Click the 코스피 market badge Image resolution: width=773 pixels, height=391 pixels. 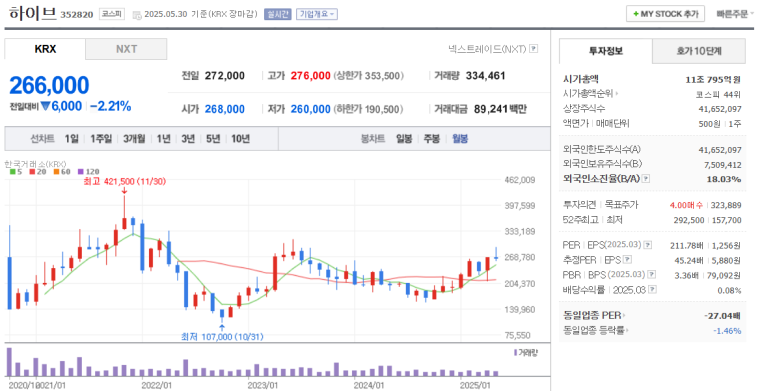point(112,14)
